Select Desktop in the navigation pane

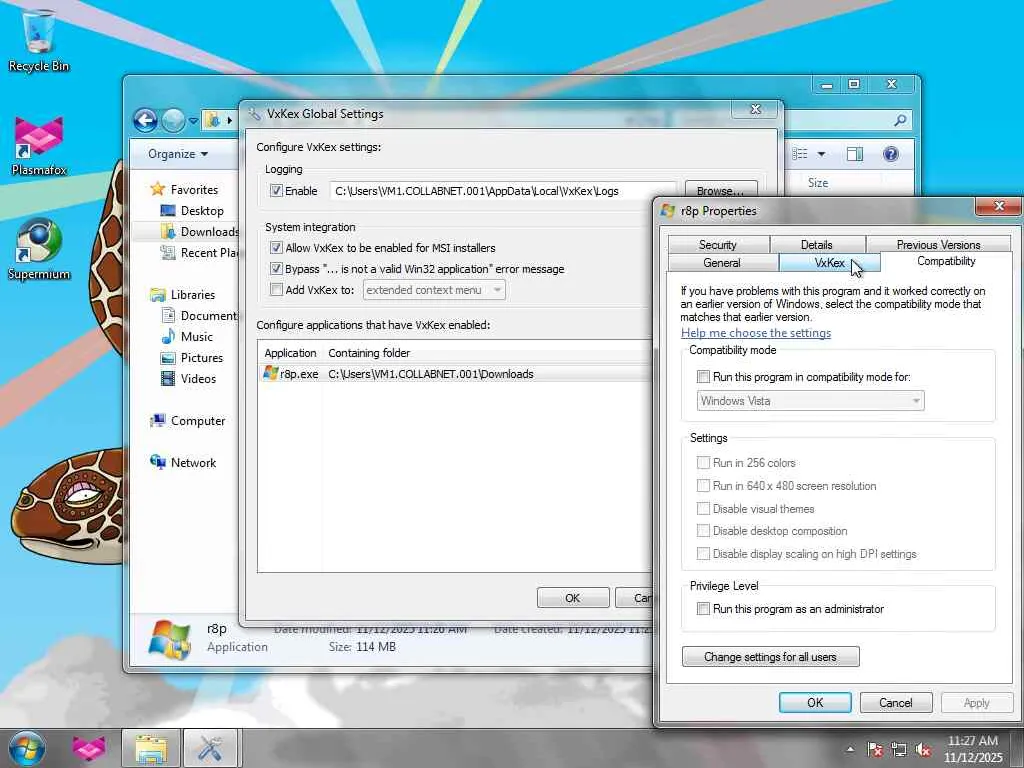[202, 211]
